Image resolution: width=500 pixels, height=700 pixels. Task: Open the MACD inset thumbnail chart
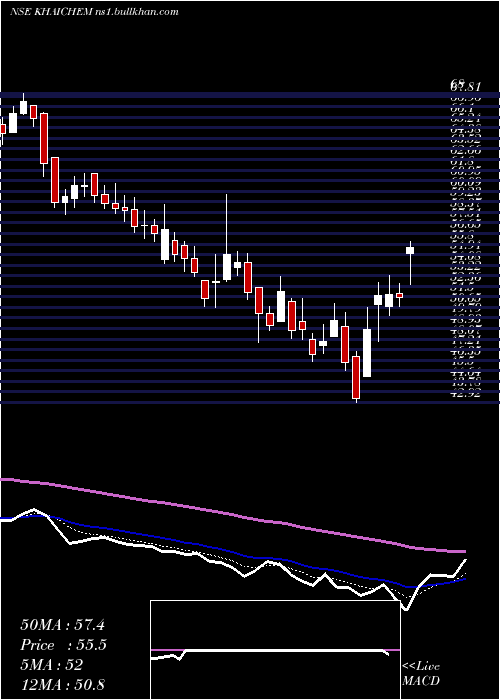coord(275,650)
